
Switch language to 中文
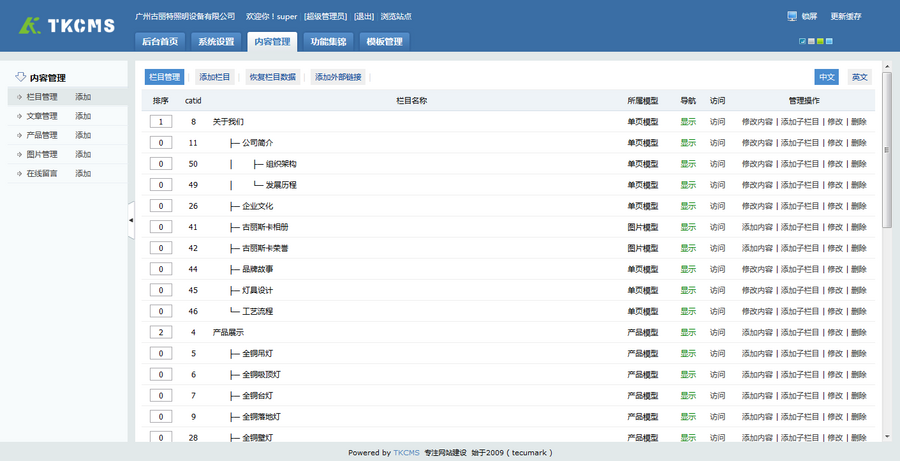coord(827,77)
